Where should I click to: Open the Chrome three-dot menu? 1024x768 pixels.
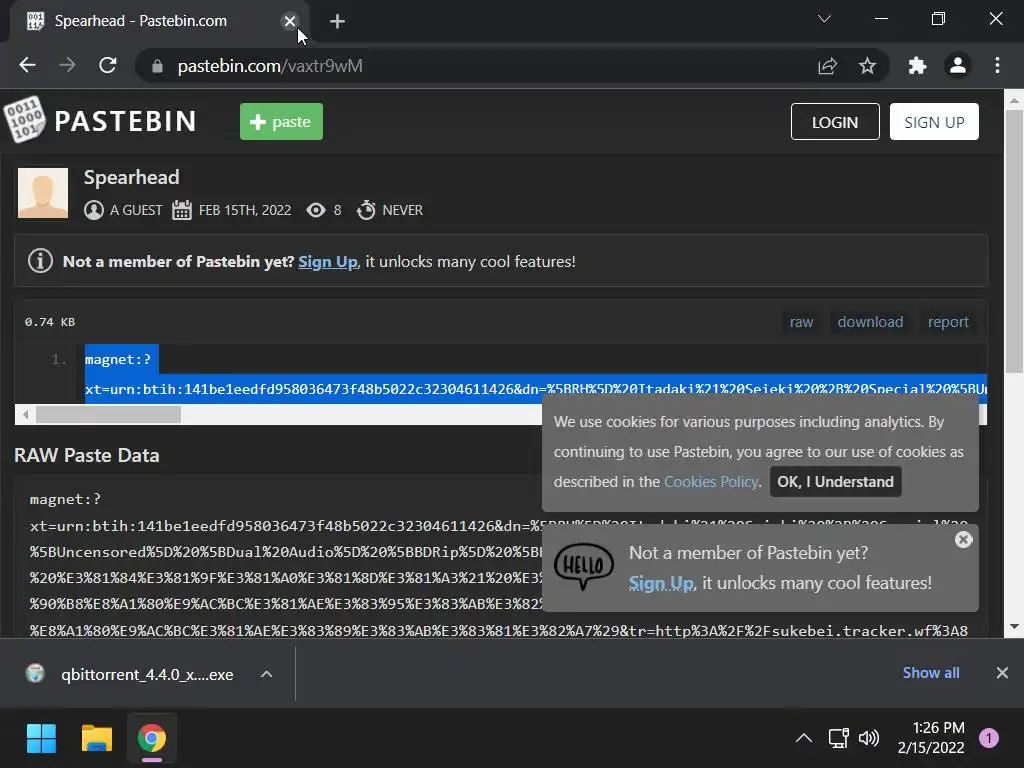tap(997, 65)
